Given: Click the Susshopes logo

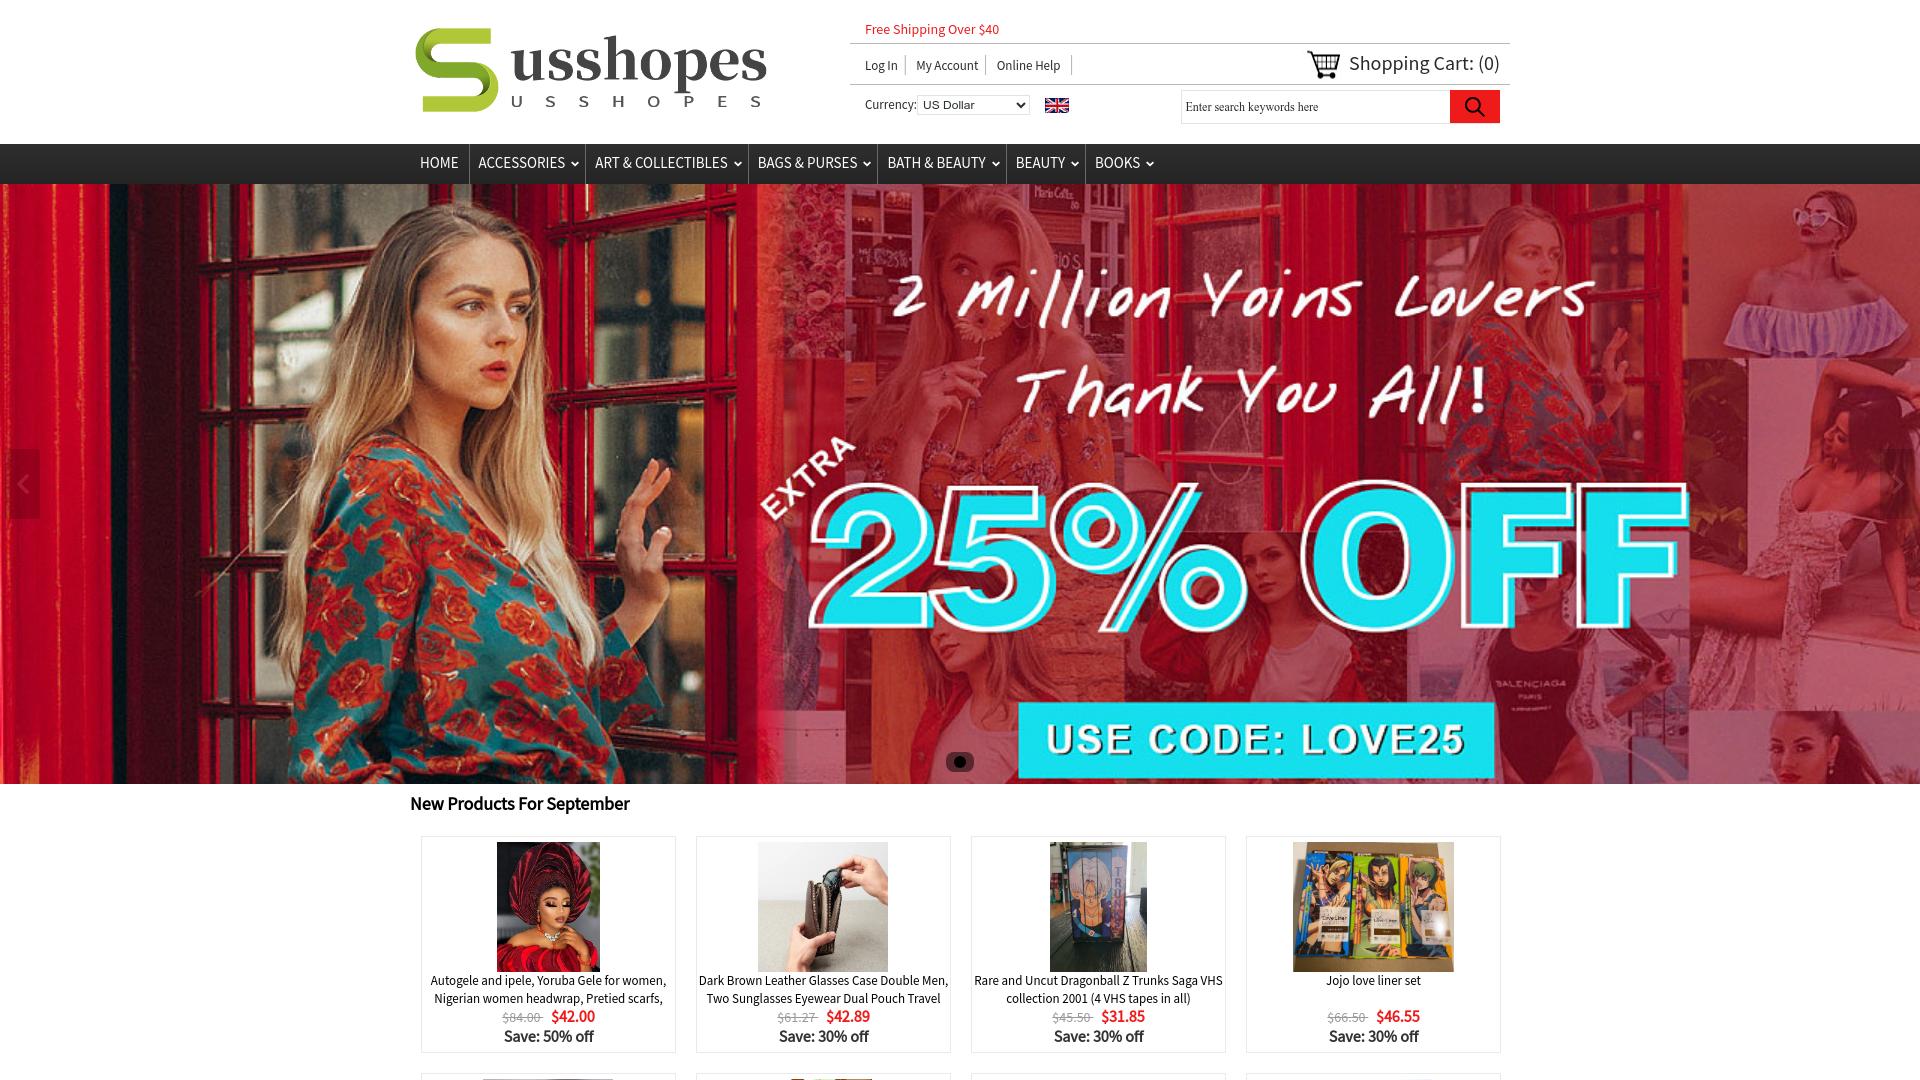Looking at the screenshot, I should [591, 70].
